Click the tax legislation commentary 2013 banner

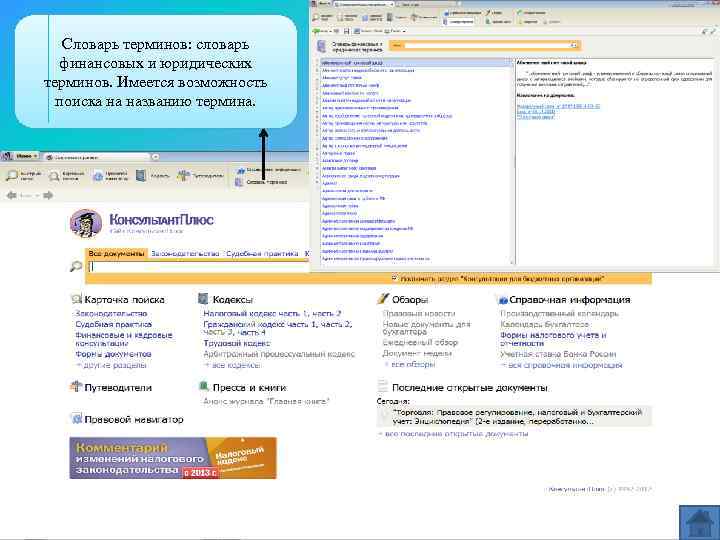[x=173, y=458]
